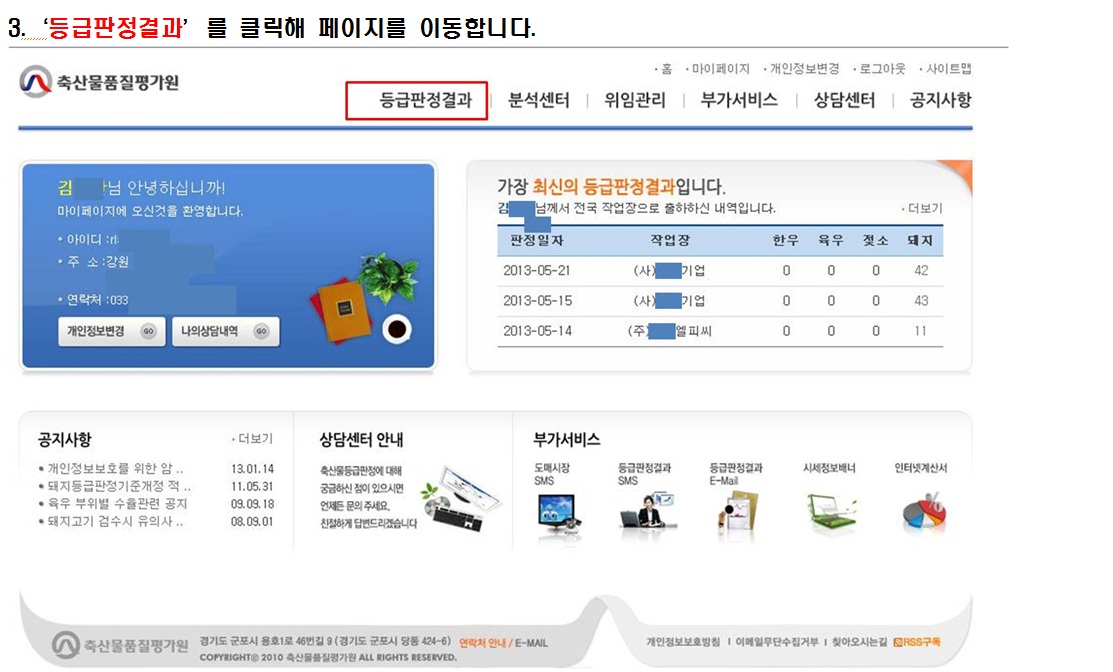The height and width of the screenshot is (672, 1113).
Task: Open the 사이트맵 link
Action: [947, 69]
